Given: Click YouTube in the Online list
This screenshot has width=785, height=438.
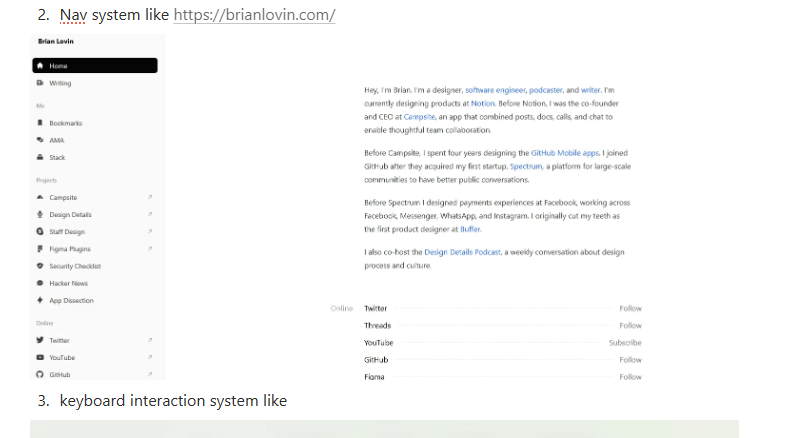Looking at the screenshot, I should click(x=378, y=343).
